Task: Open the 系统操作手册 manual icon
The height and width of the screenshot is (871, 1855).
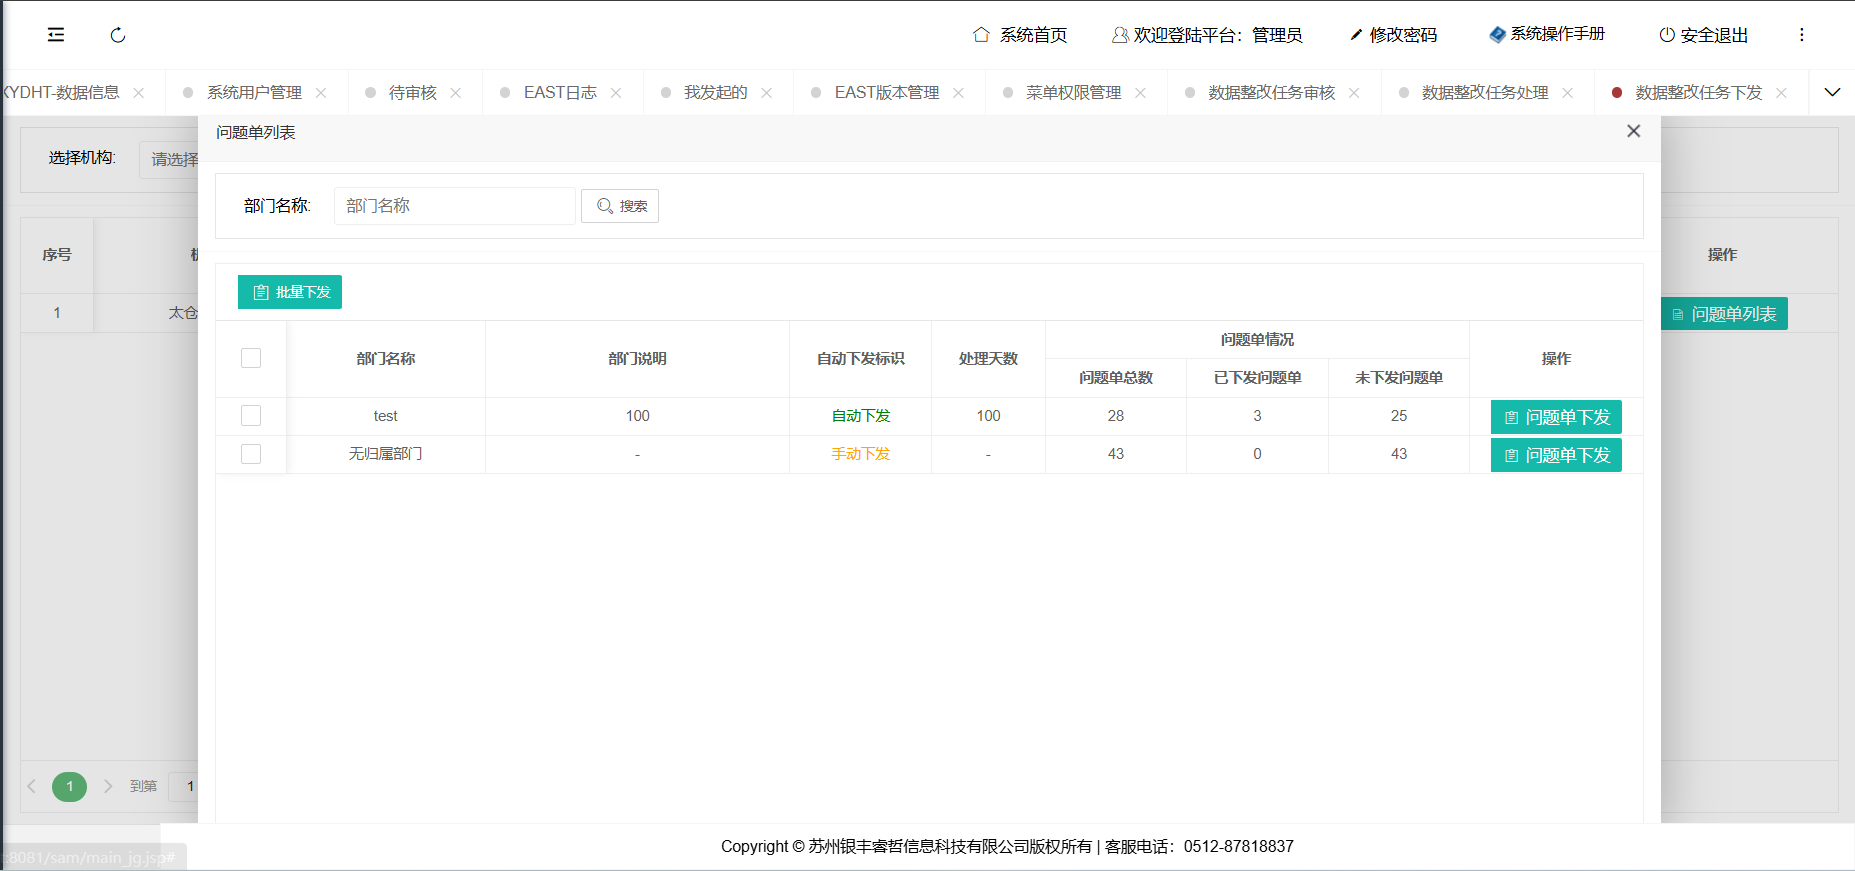Action: coord(1497,35)
